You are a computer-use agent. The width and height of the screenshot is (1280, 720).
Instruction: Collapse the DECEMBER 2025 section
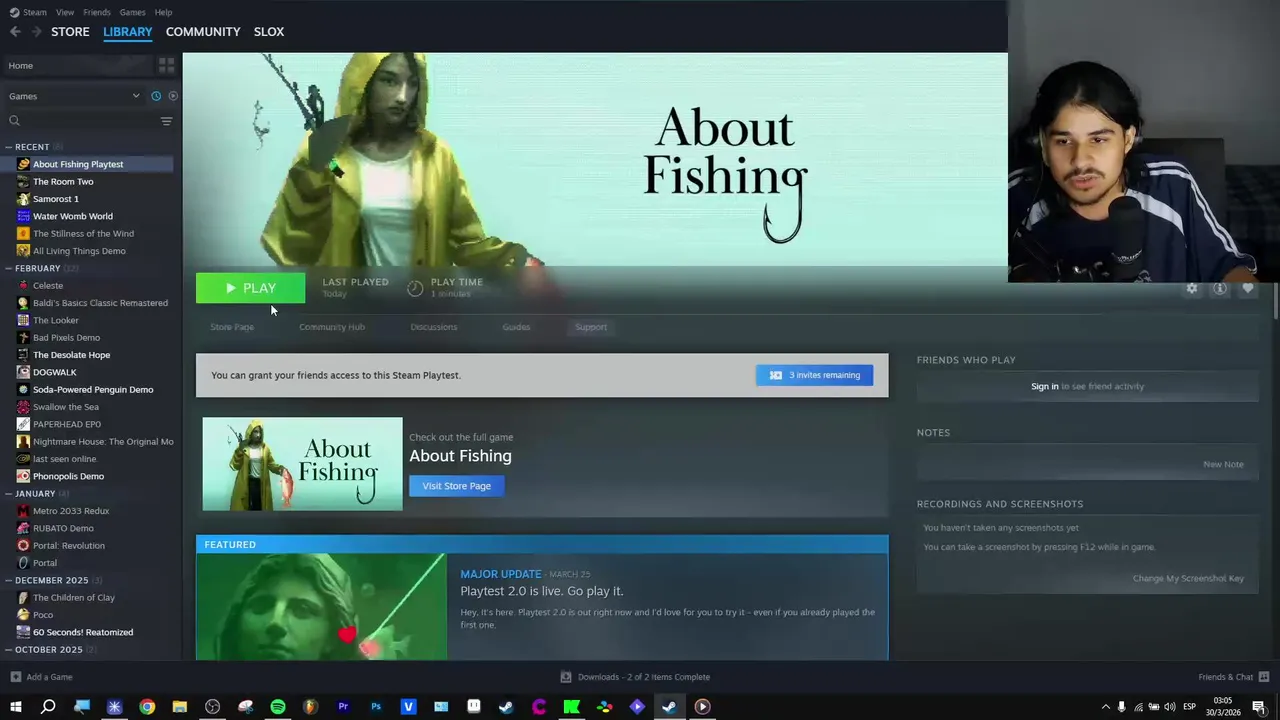8,580
